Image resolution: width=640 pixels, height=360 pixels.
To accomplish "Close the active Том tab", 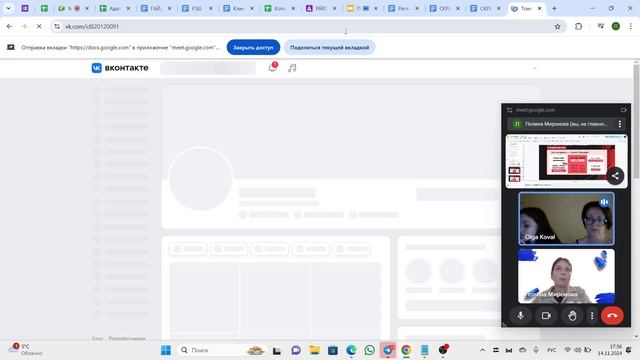I will 540,8.
